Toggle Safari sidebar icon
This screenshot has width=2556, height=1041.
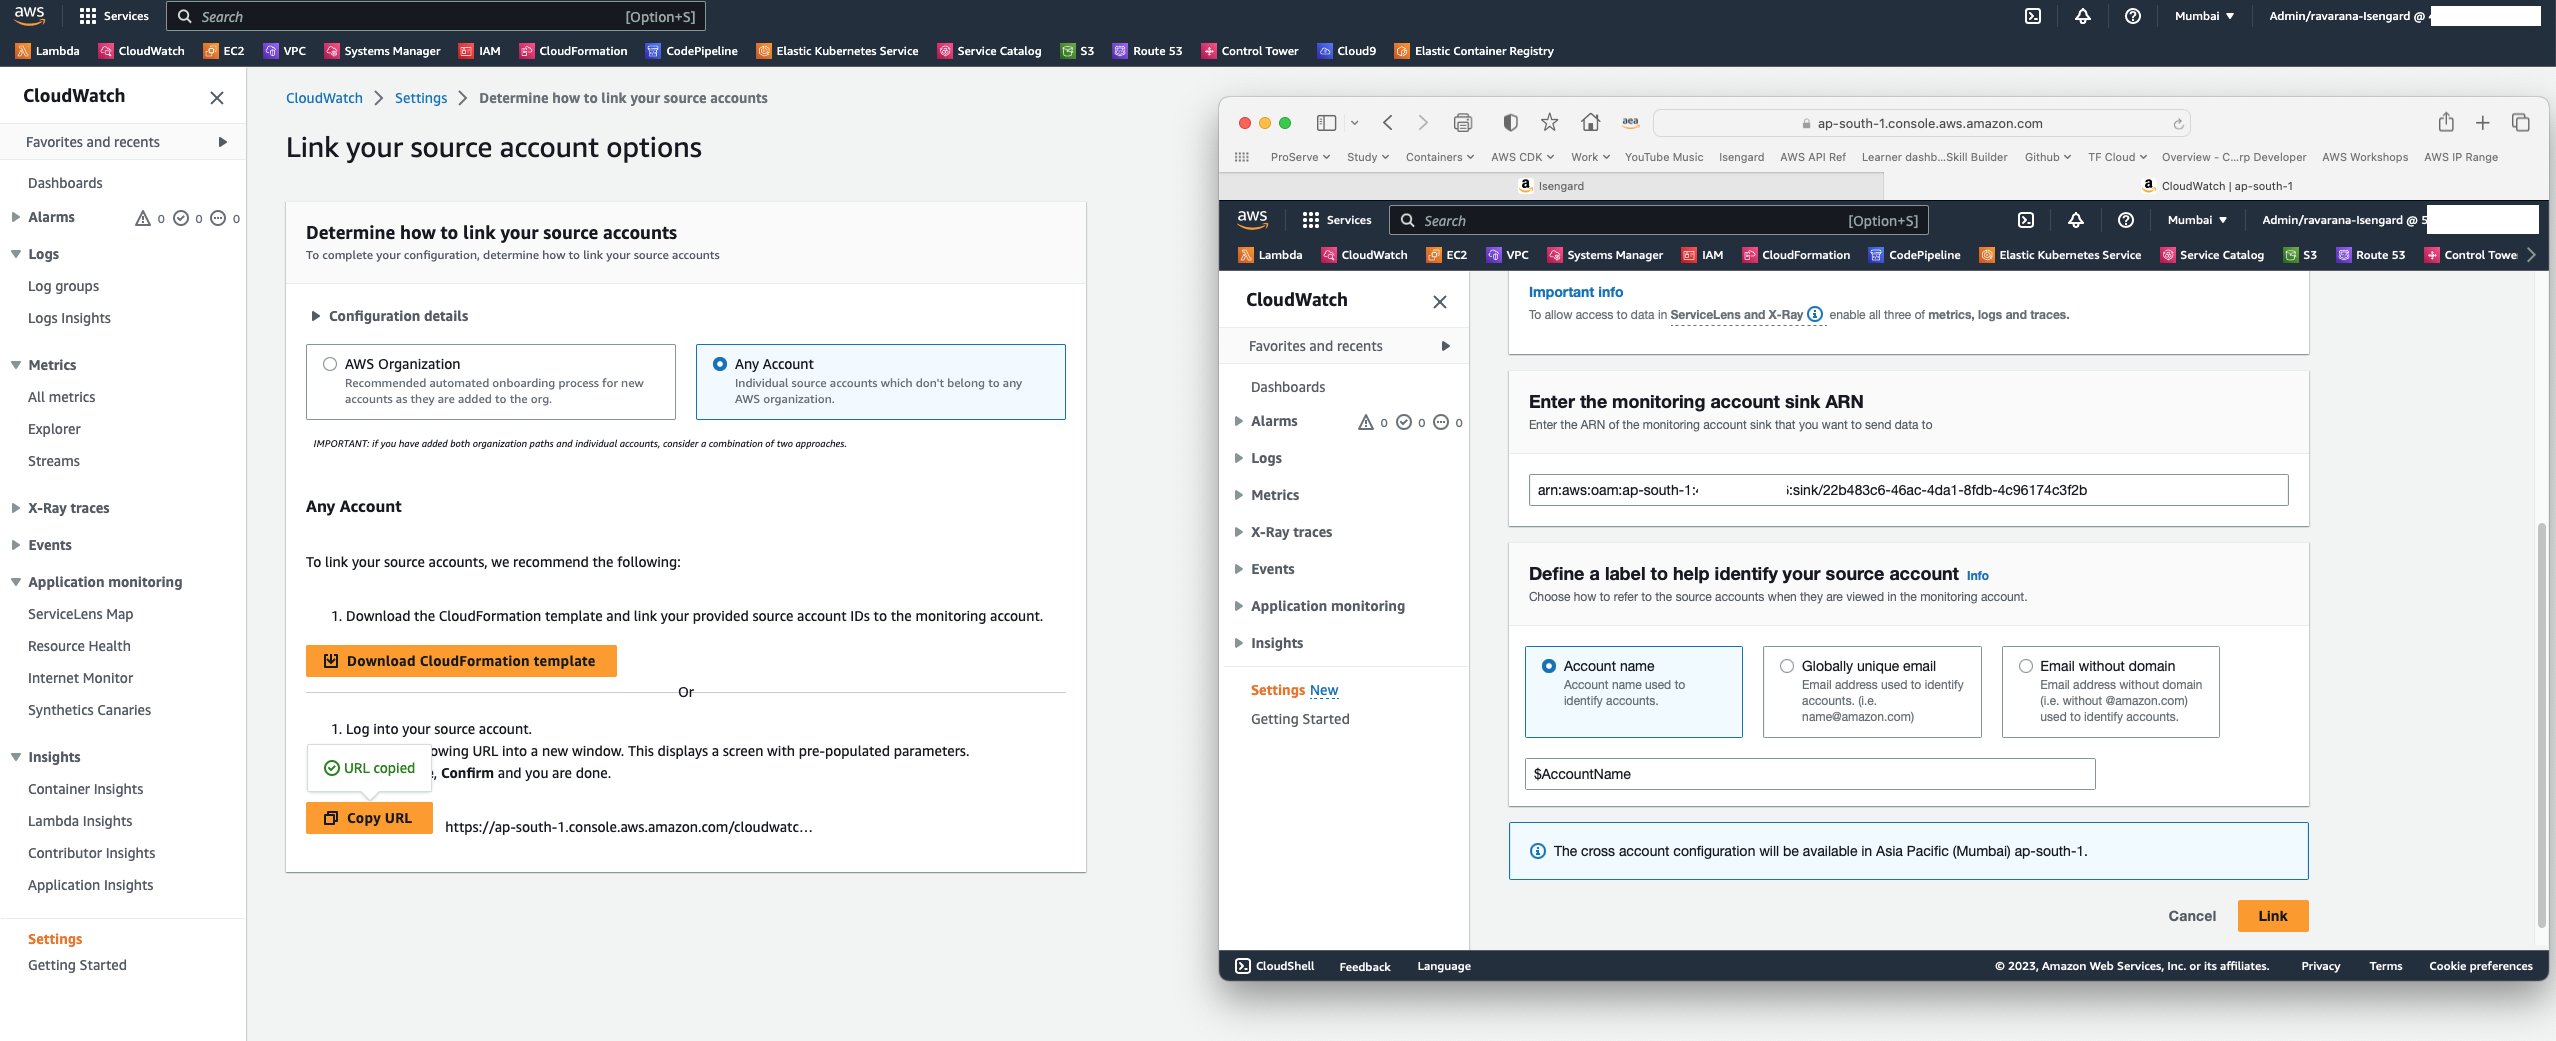click(x=1326, y=123)
